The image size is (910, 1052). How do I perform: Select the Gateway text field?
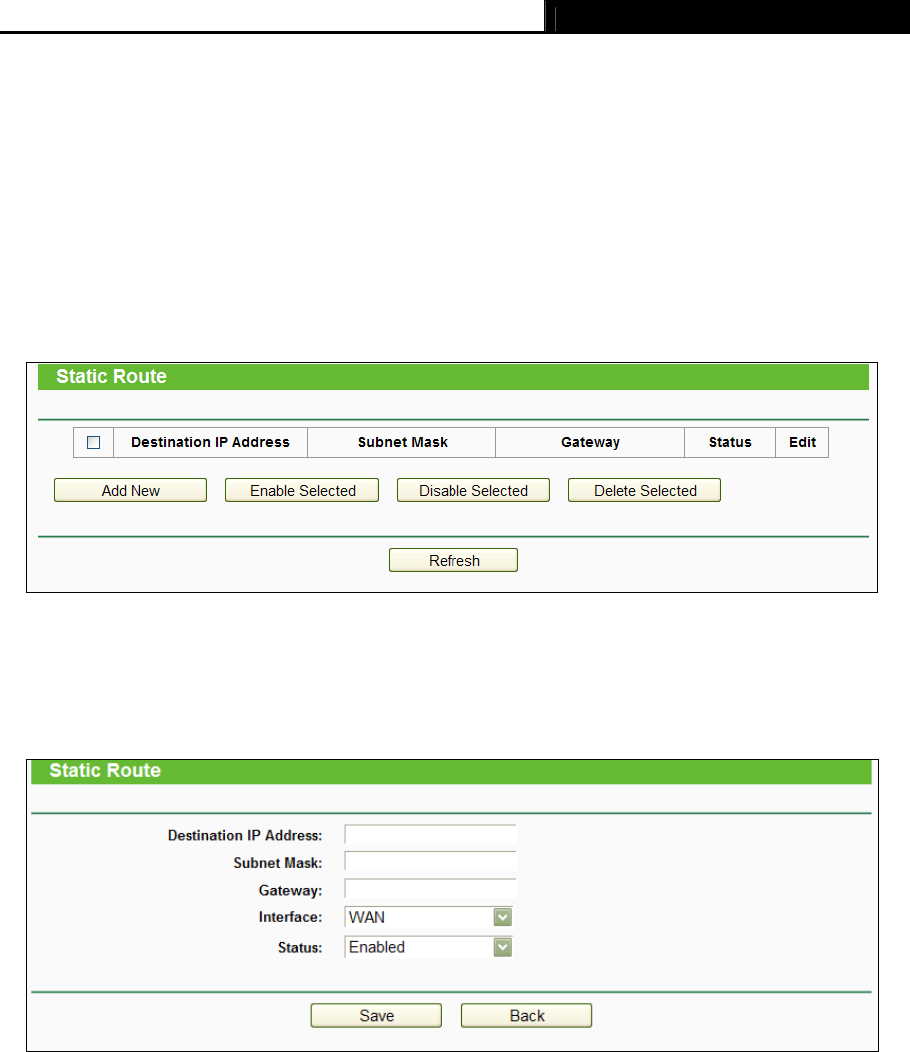pyautogui.click(x=430, y=889)
